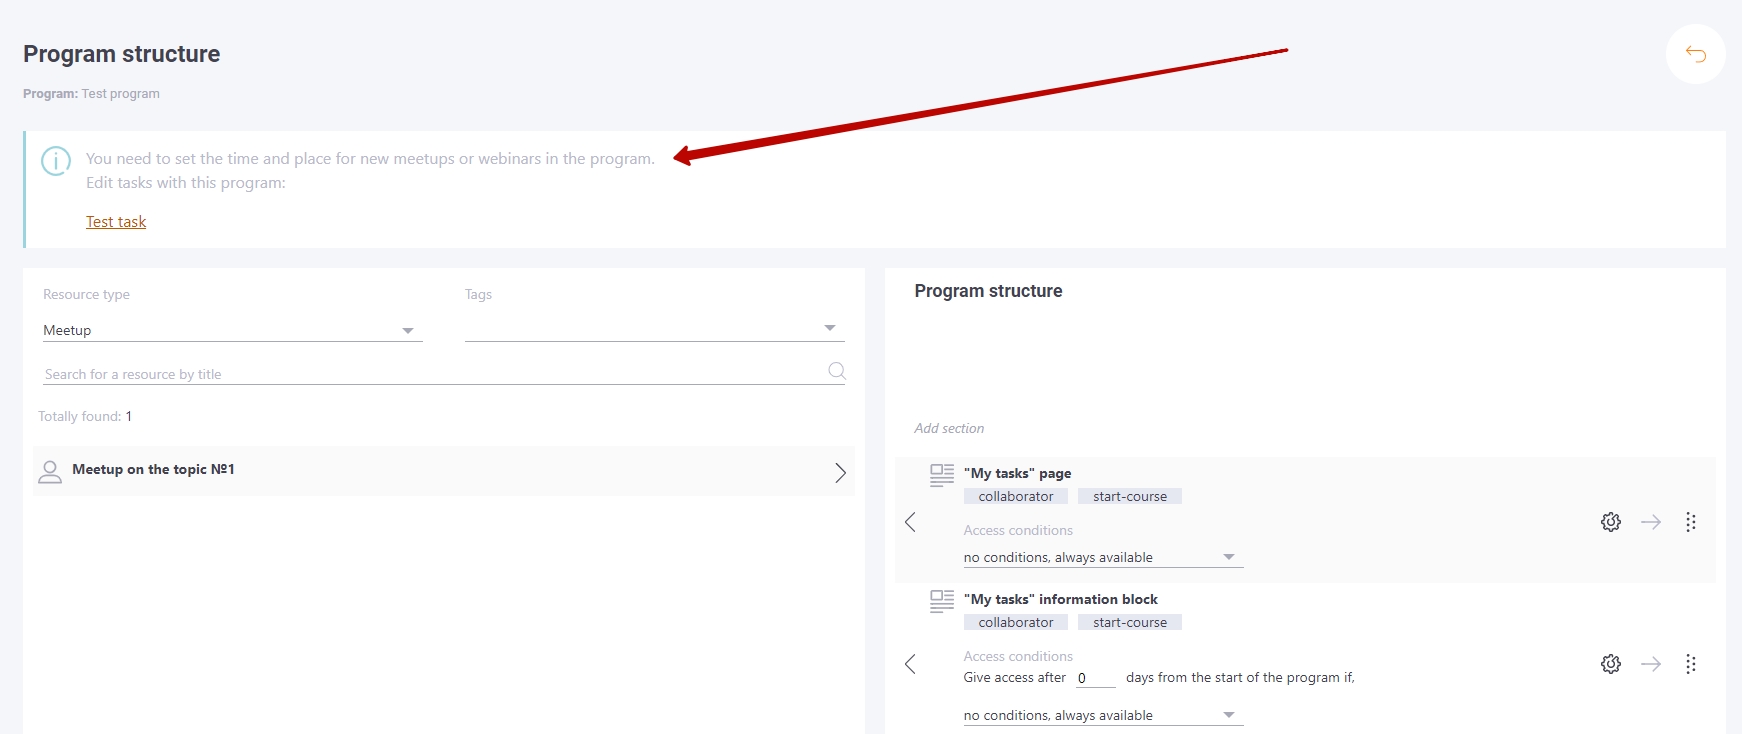This screenshot has width=1742, height=734.
Task: Click collaborator tag on "My tasks" page
Action: (x=1016, y=496)
